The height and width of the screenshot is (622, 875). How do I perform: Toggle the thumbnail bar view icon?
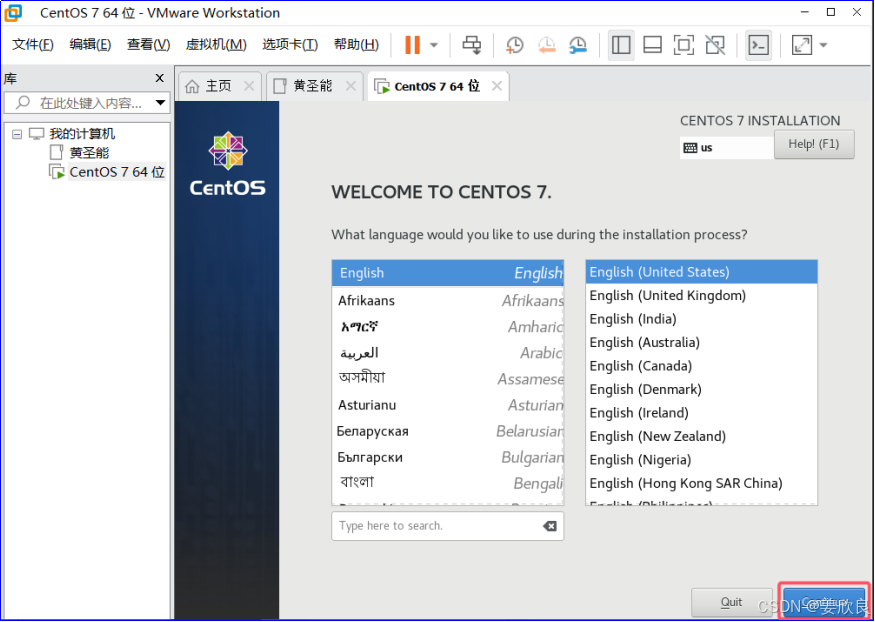coord(652,45)
